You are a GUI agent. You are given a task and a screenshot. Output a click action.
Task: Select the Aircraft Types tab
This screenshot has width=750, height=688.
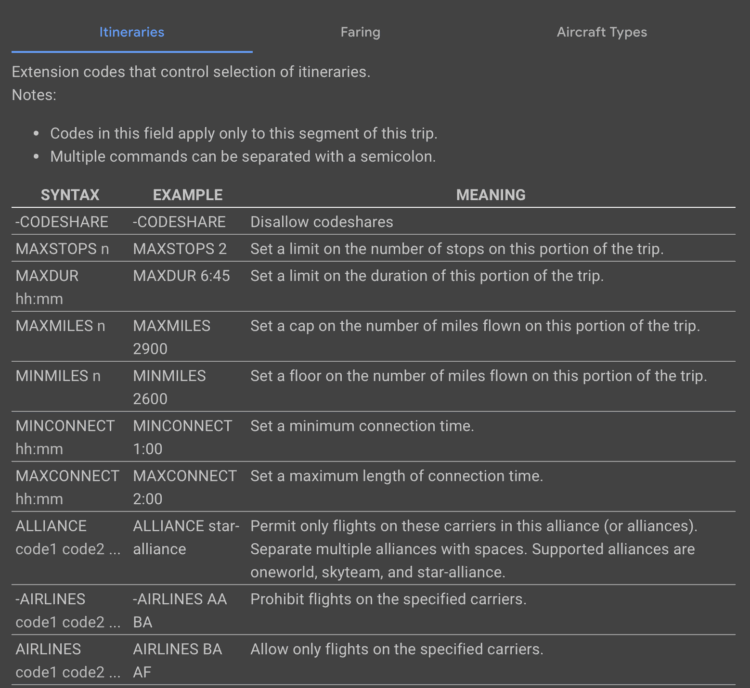[x=601, y=32]
